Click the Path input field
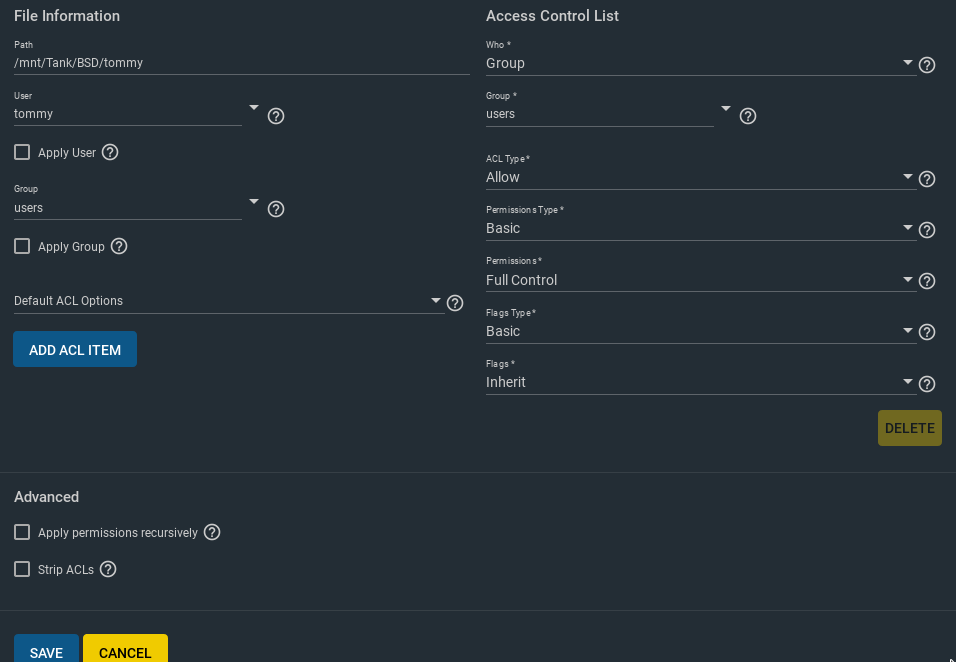This screenshot has width=956, height=662. (x=241, y=63)
